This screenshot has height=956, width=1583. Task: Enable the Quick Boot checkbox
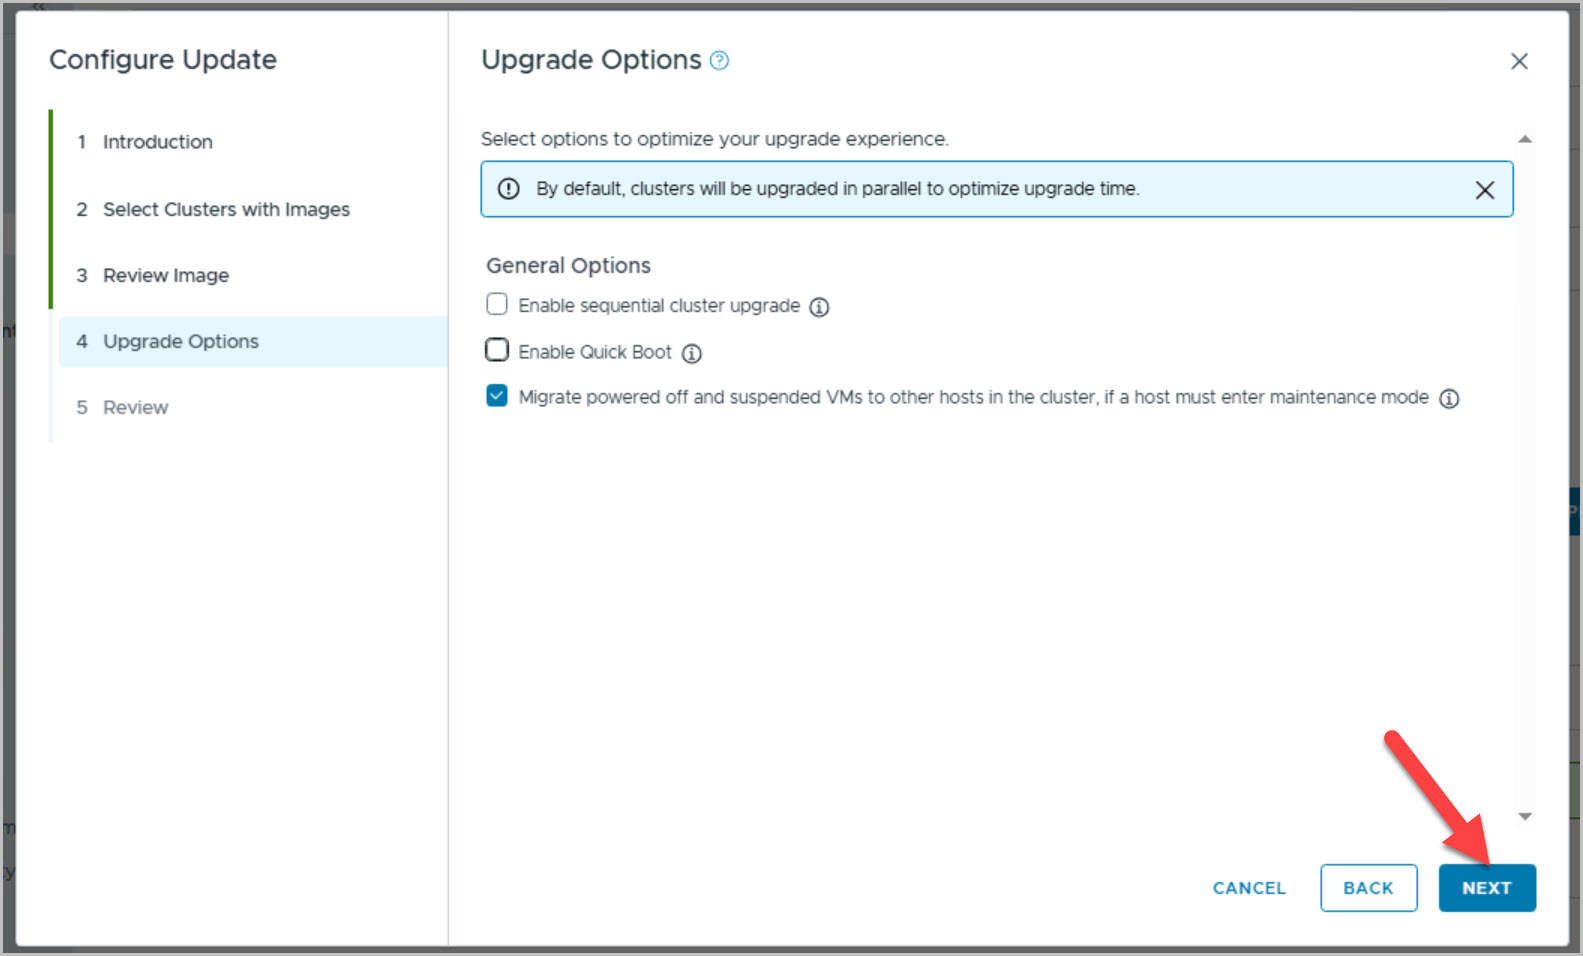point(497,350)
